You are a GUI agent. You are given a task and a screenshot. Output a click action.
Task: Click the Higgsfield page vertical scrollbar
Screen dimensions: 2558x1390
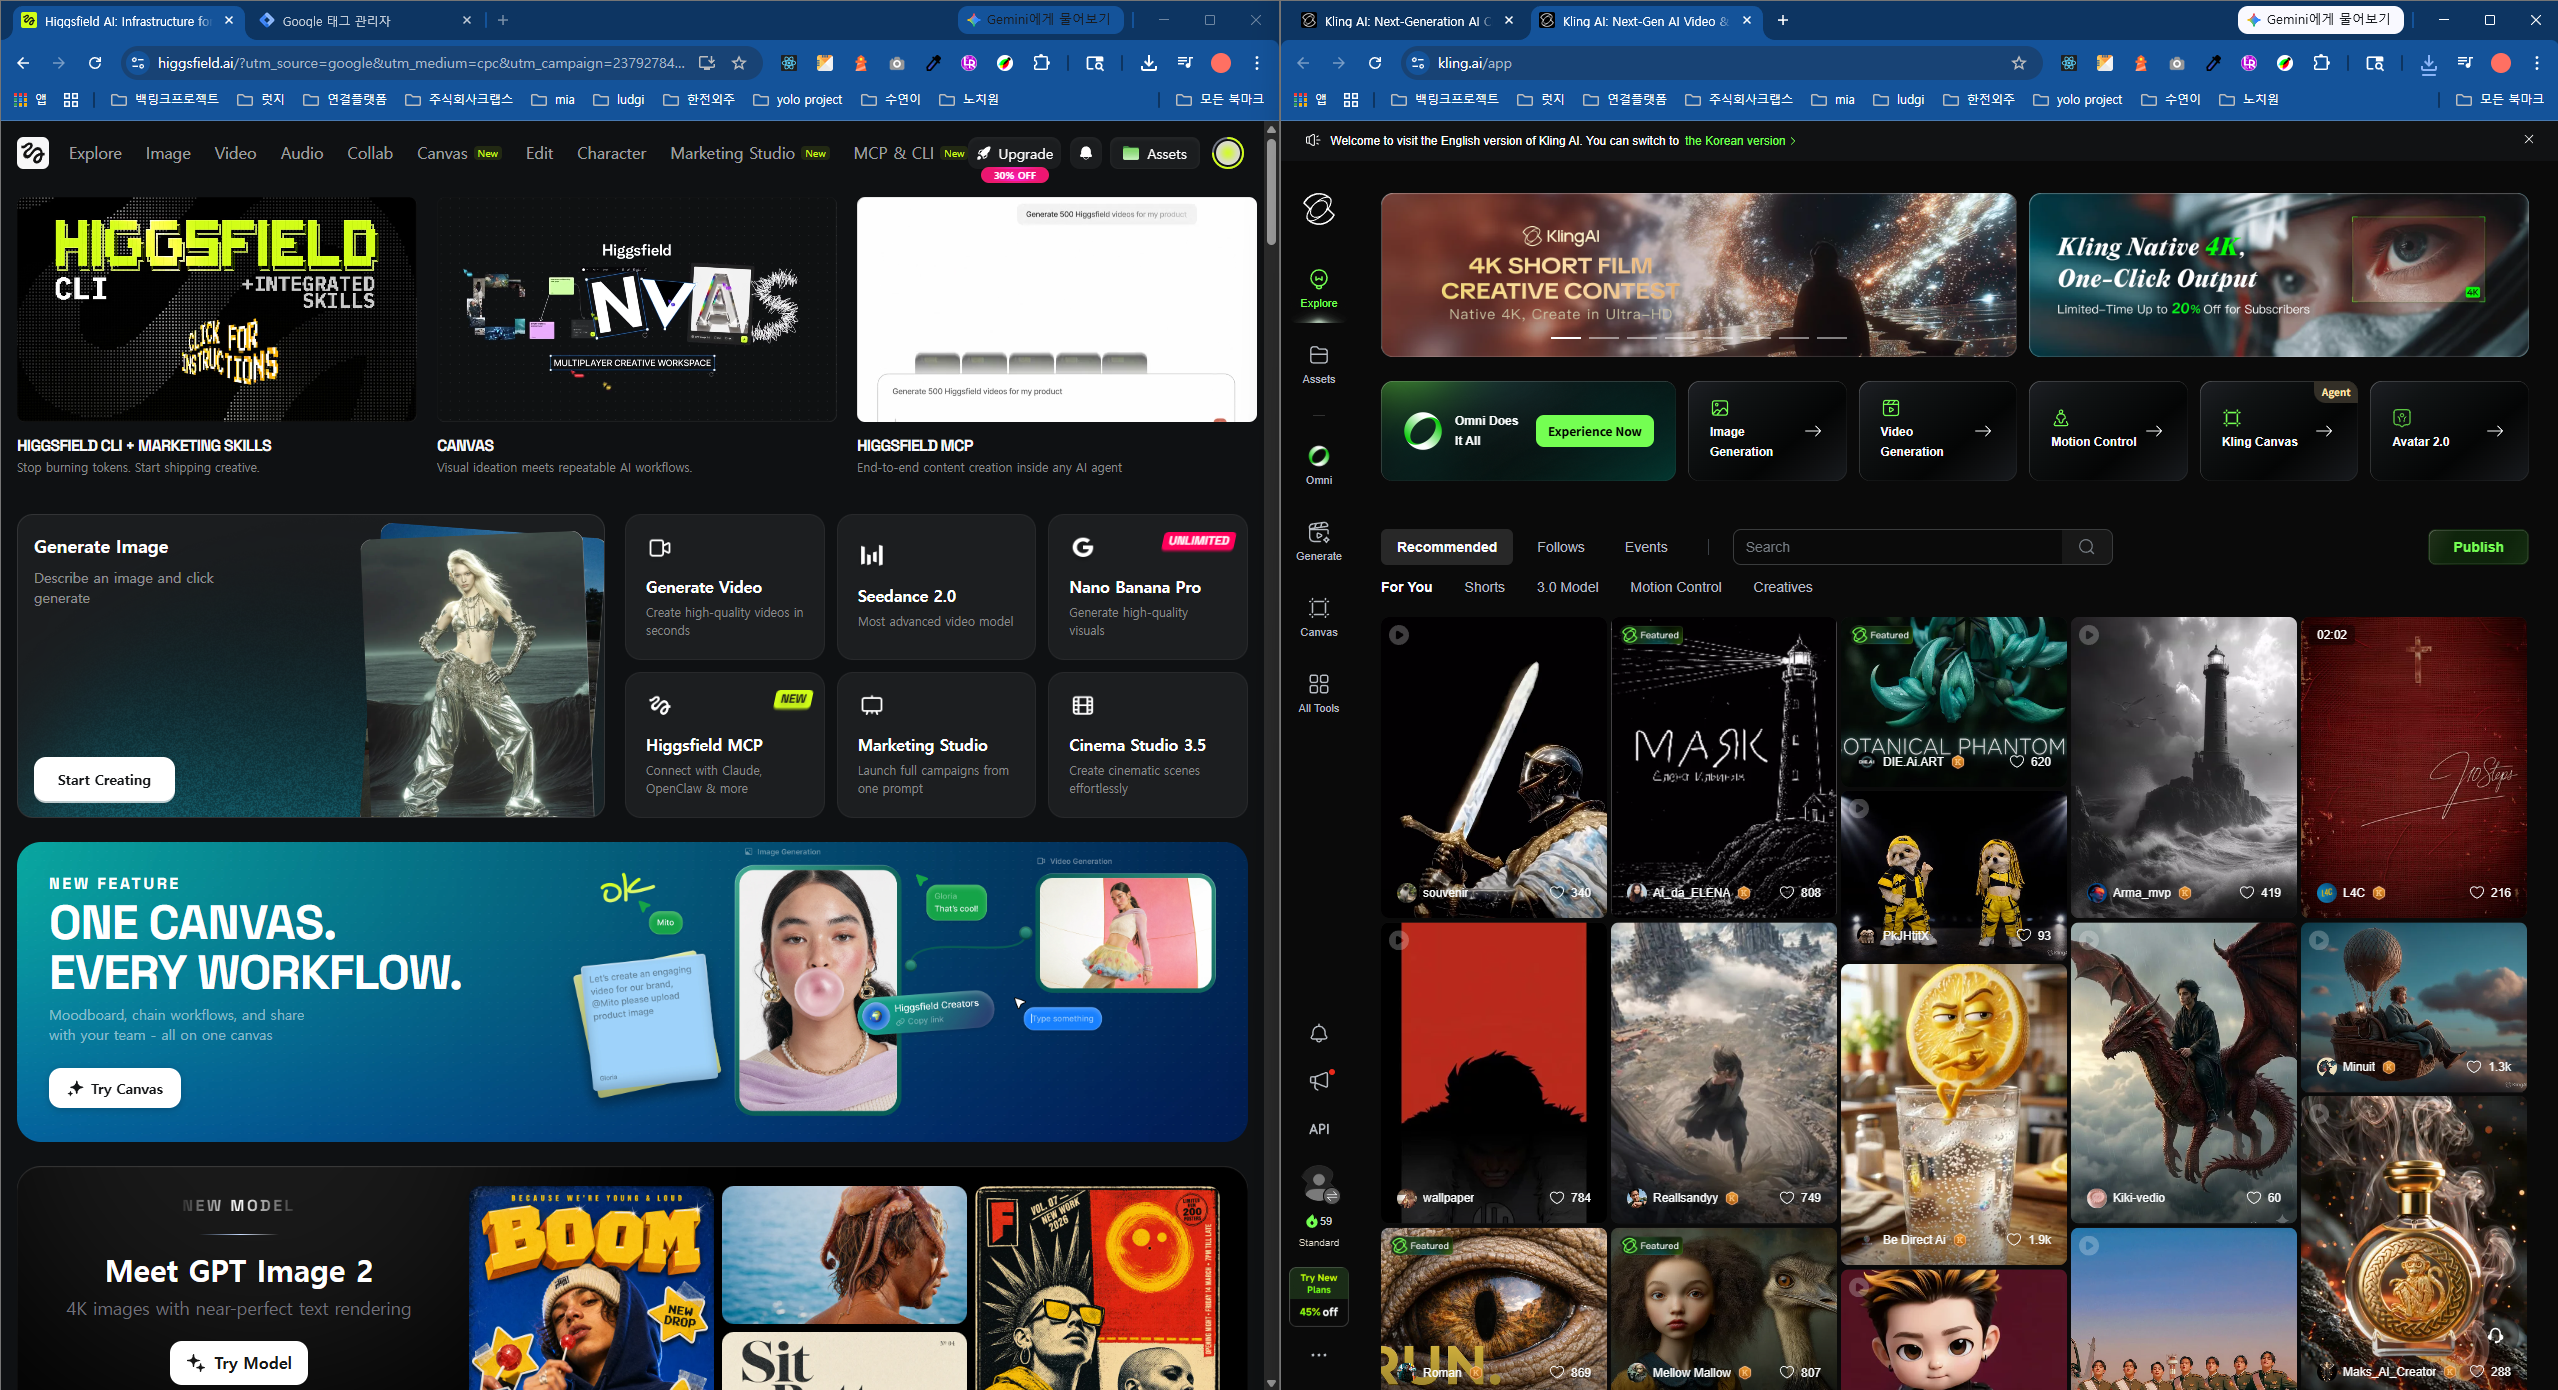coord(1271,190)
